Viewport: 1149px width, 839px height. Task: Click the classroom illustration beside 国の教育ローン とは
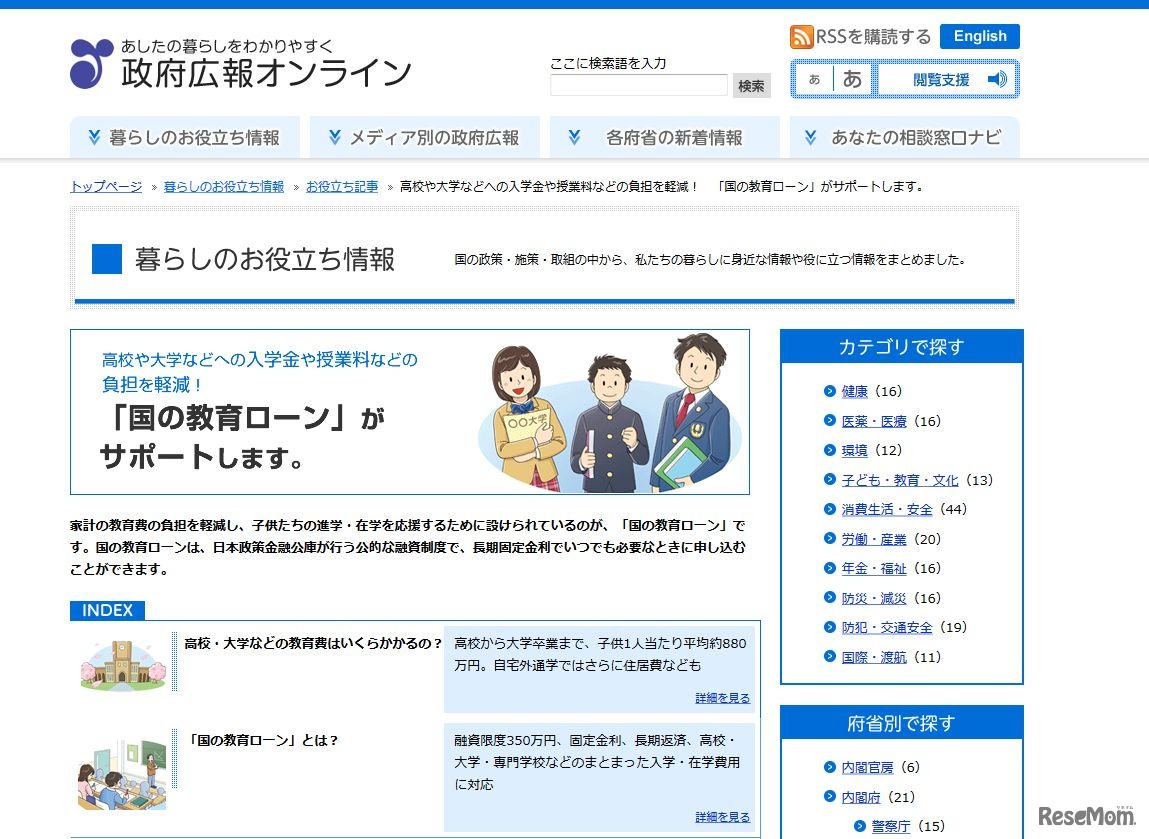121,770
